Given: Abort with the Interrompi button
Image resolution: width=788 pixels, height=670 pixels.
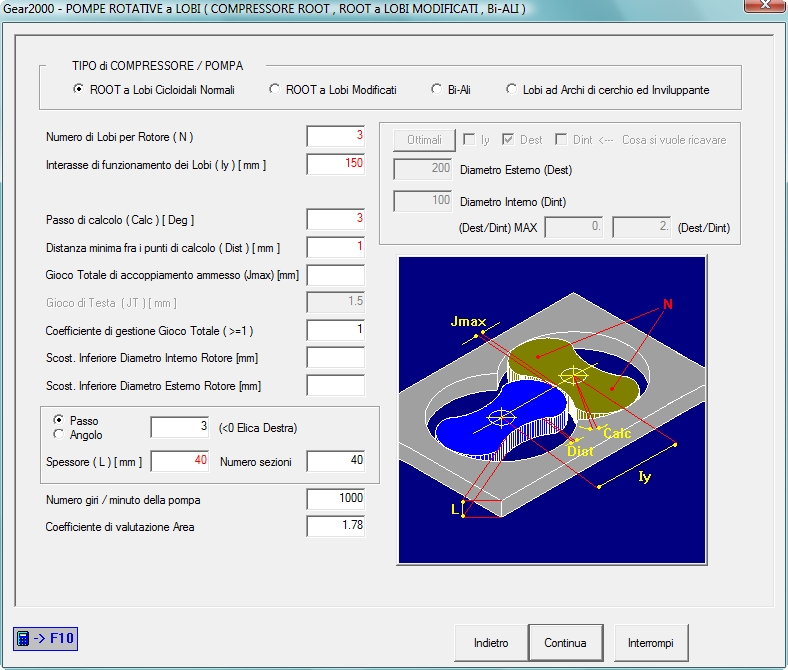Looking at the screenshot, I should [x=651, y=643].
